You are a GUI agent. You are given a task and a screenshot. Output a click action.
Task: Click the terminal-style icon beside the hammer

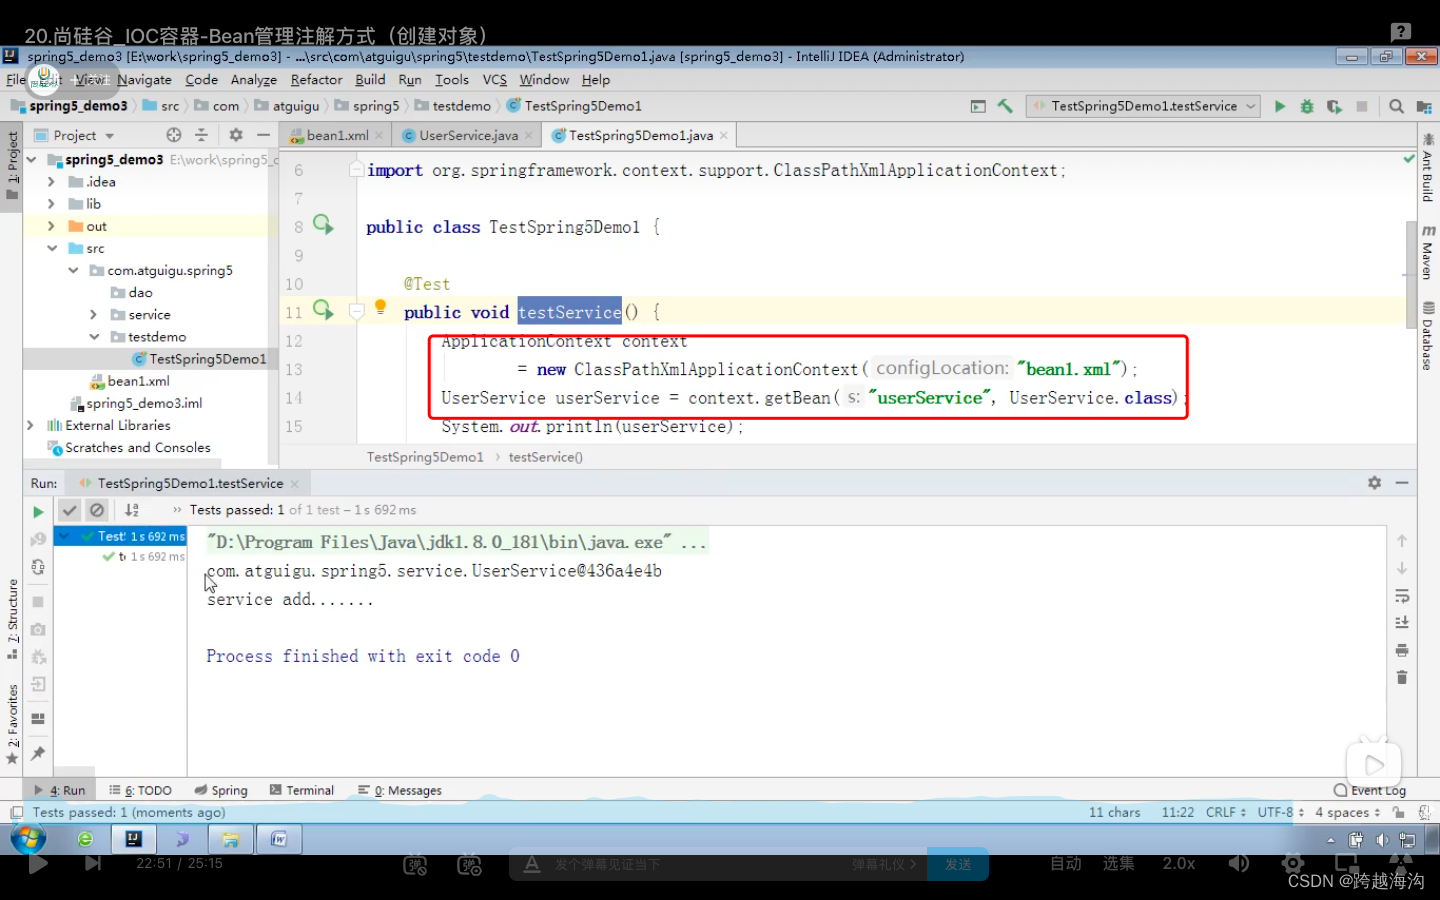coord(978,106)
